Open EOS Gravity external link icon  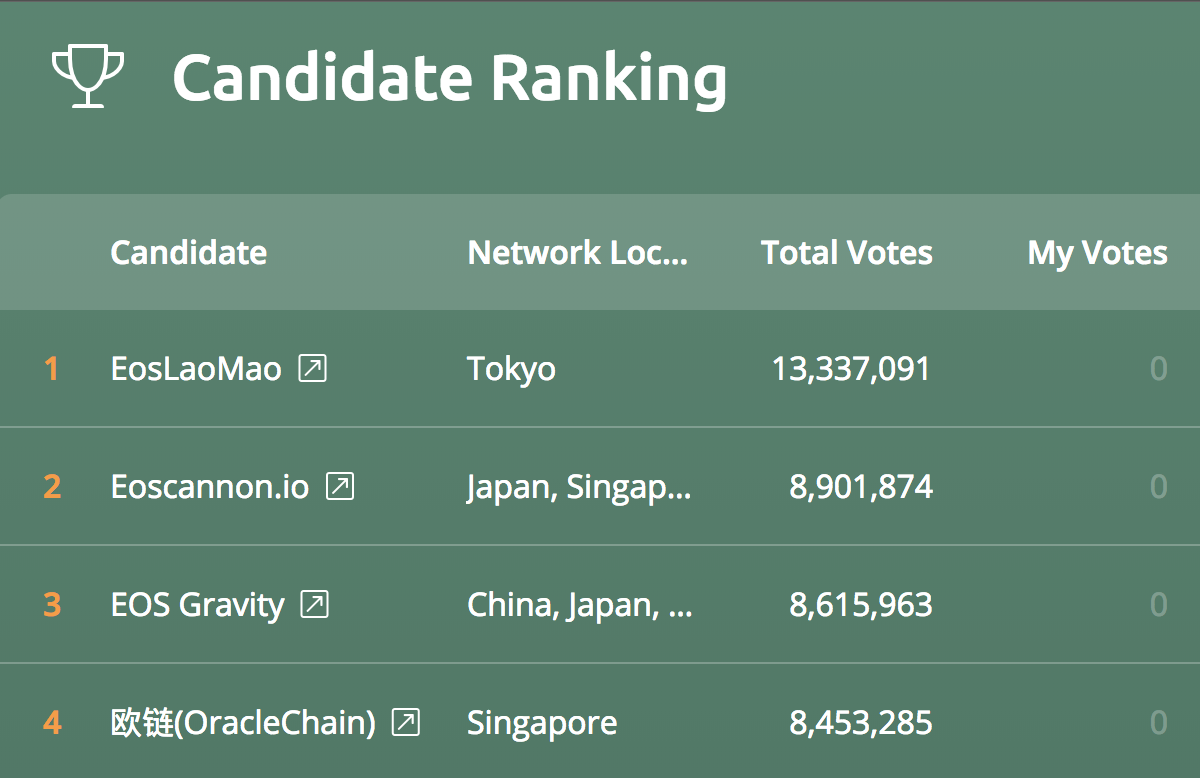(x=315, y=605)
